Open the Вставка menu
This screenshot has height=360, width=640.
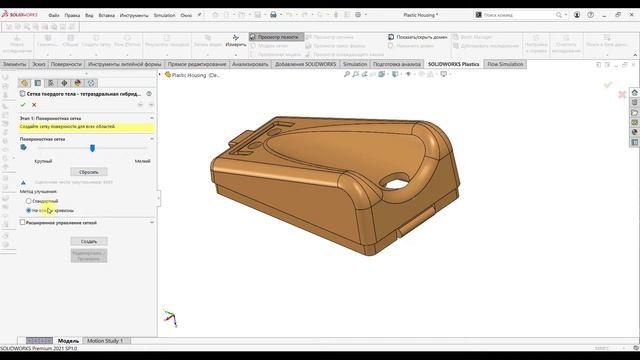pyautogui.click(x=107, y=15)
